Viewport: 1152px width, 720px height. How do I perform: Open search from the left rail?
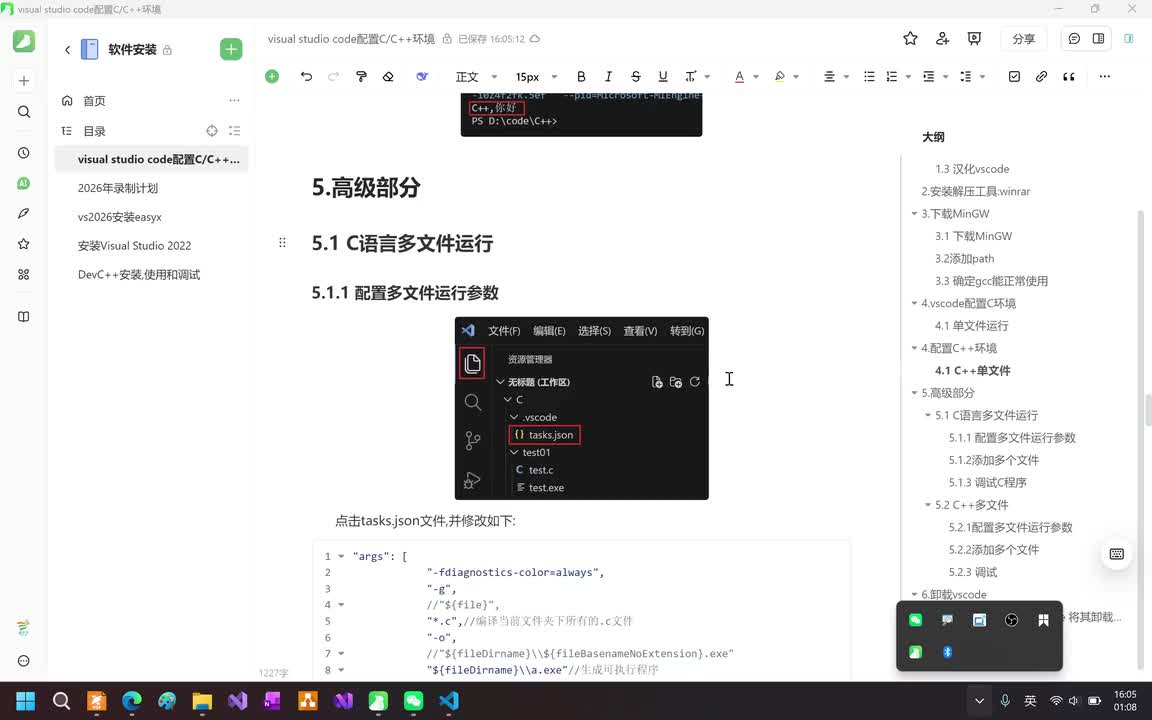click(24, 112)
